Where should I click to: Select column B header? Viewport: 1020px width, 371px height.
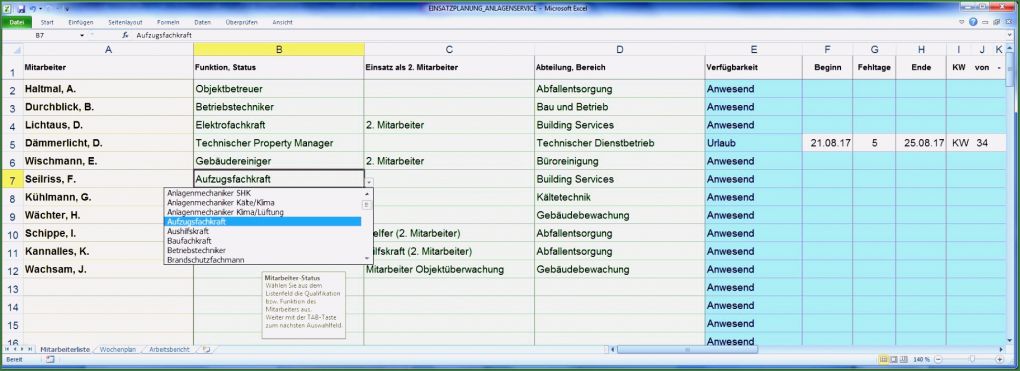tap(278, 49)
